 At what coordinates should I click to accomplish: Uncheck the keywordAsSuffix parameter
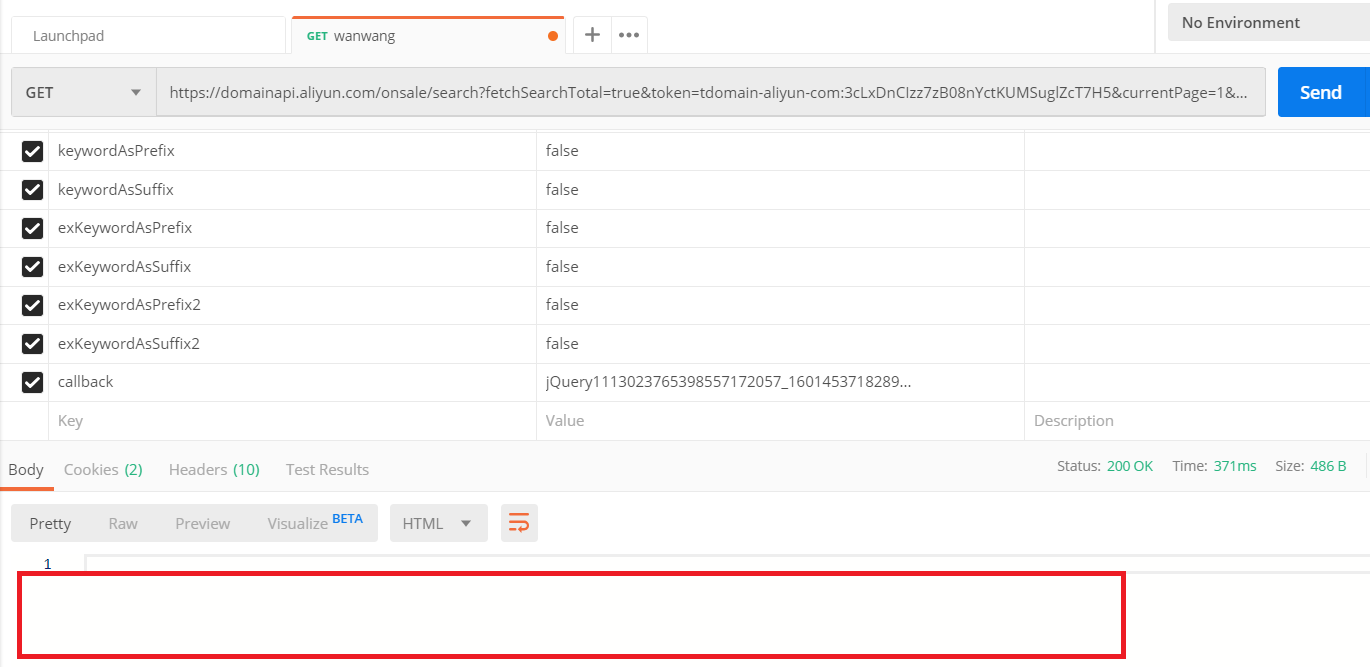(x=32, y=190)
